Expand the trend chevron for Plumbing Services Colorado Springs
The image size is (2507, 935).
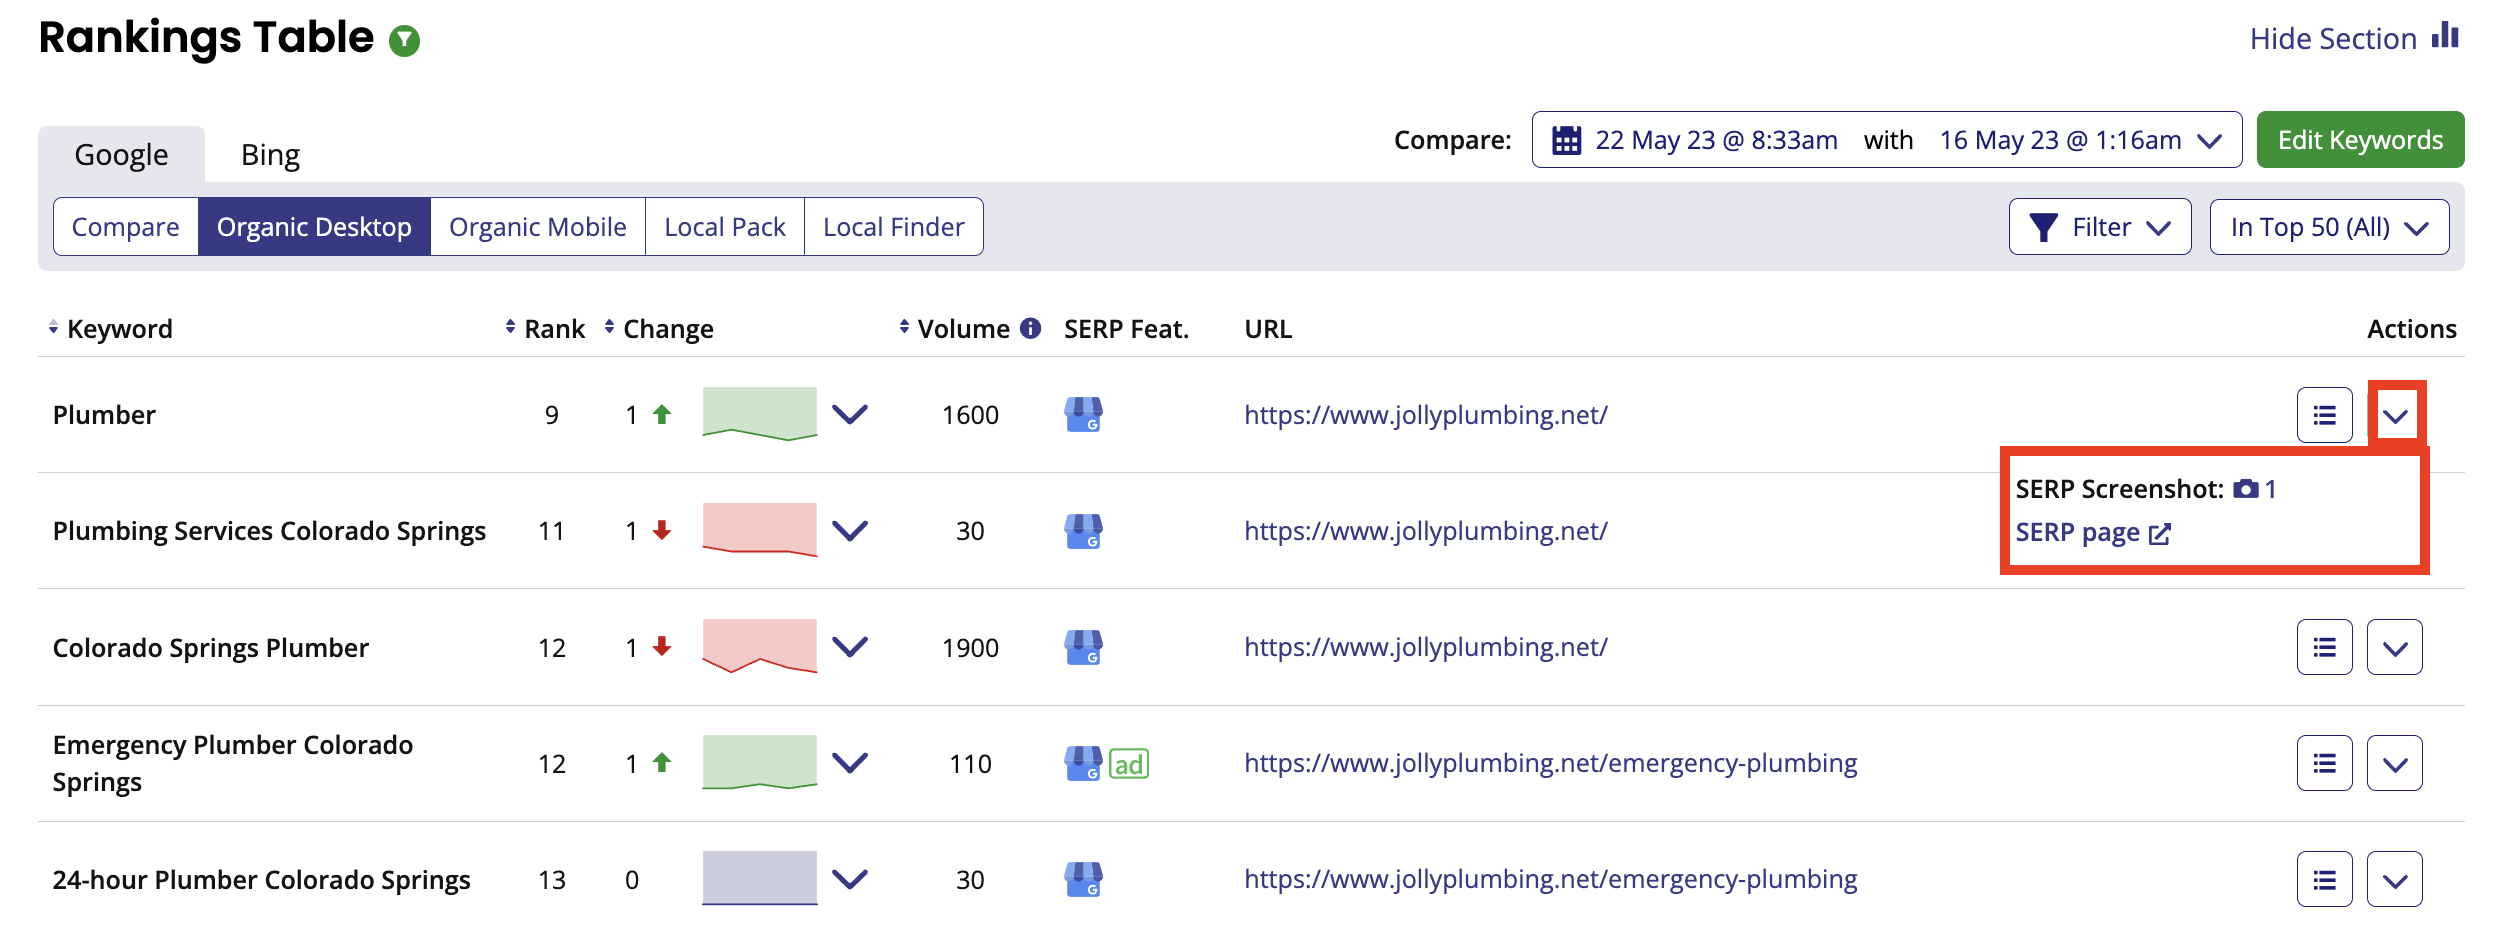pyautogui.click(x=850, y=530)
